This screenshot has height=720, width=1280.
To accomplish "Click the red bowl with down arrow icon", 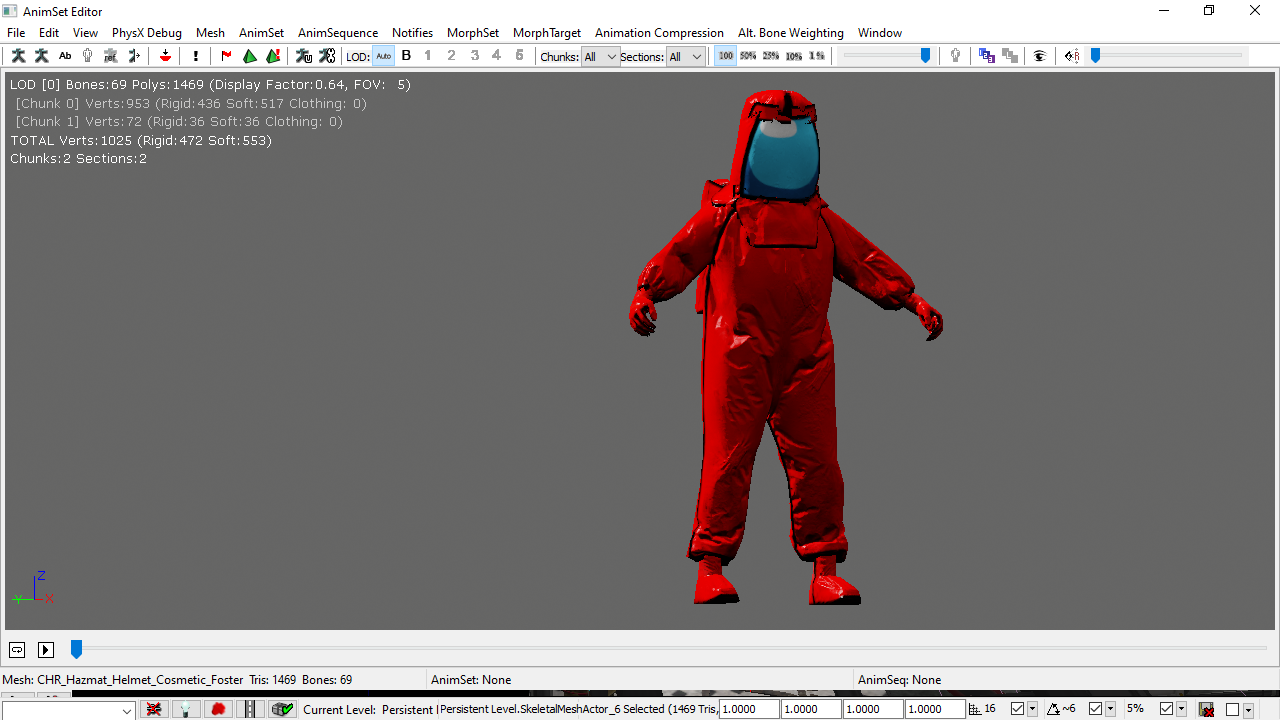I will (x=165, y=56).
